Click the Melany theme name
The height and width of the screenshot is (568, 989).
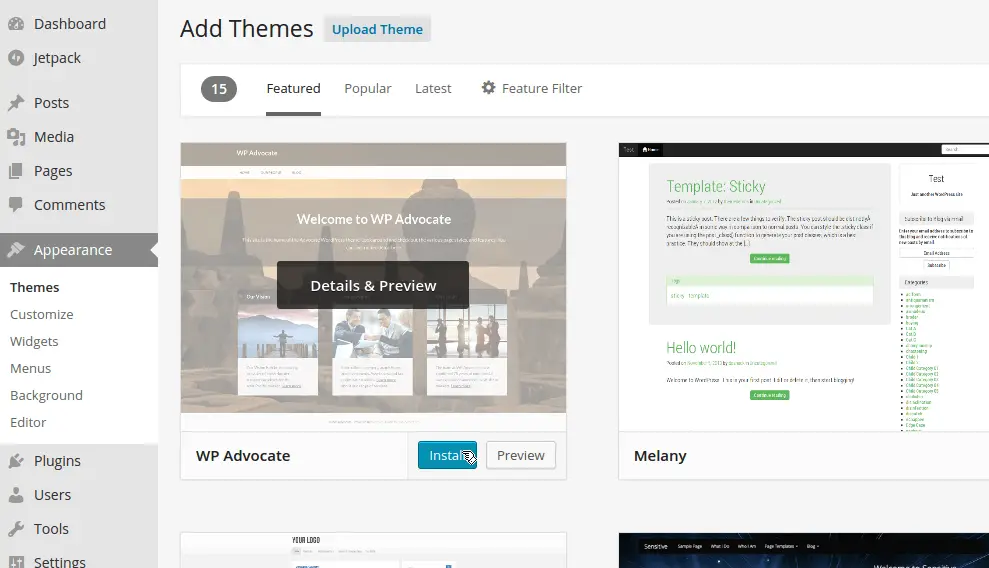(x=660, y=456)
